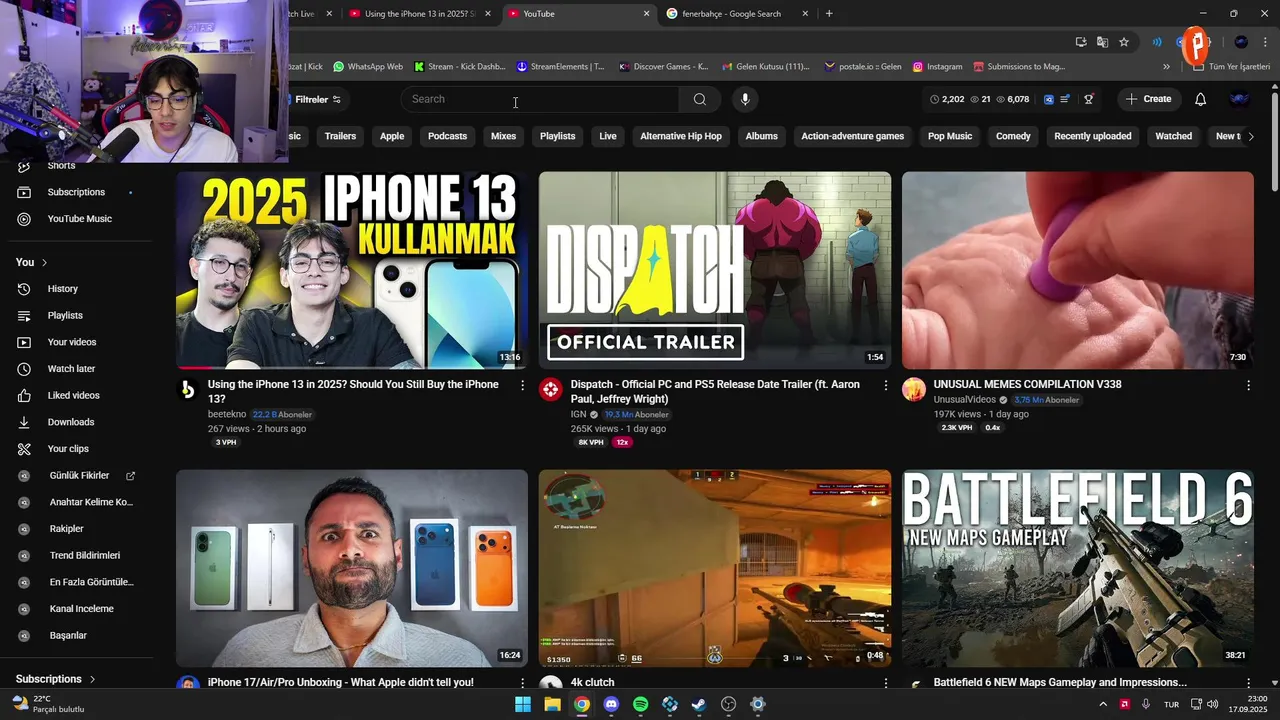Open the beetekno channel avatar
The height and width of the screenshot is (720, 1280).
188,390
